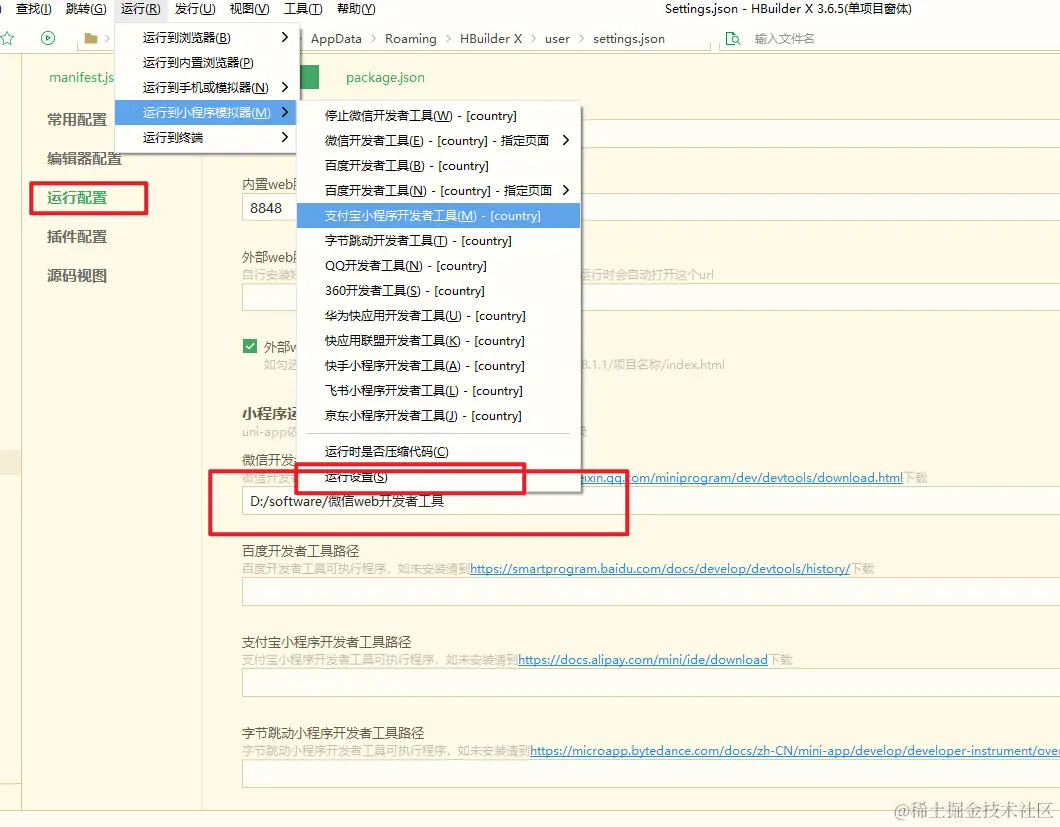The image size is (1060, 827).
Task: Click settings.json in the breadcrumb path
Action: click(x=629, y=39)
